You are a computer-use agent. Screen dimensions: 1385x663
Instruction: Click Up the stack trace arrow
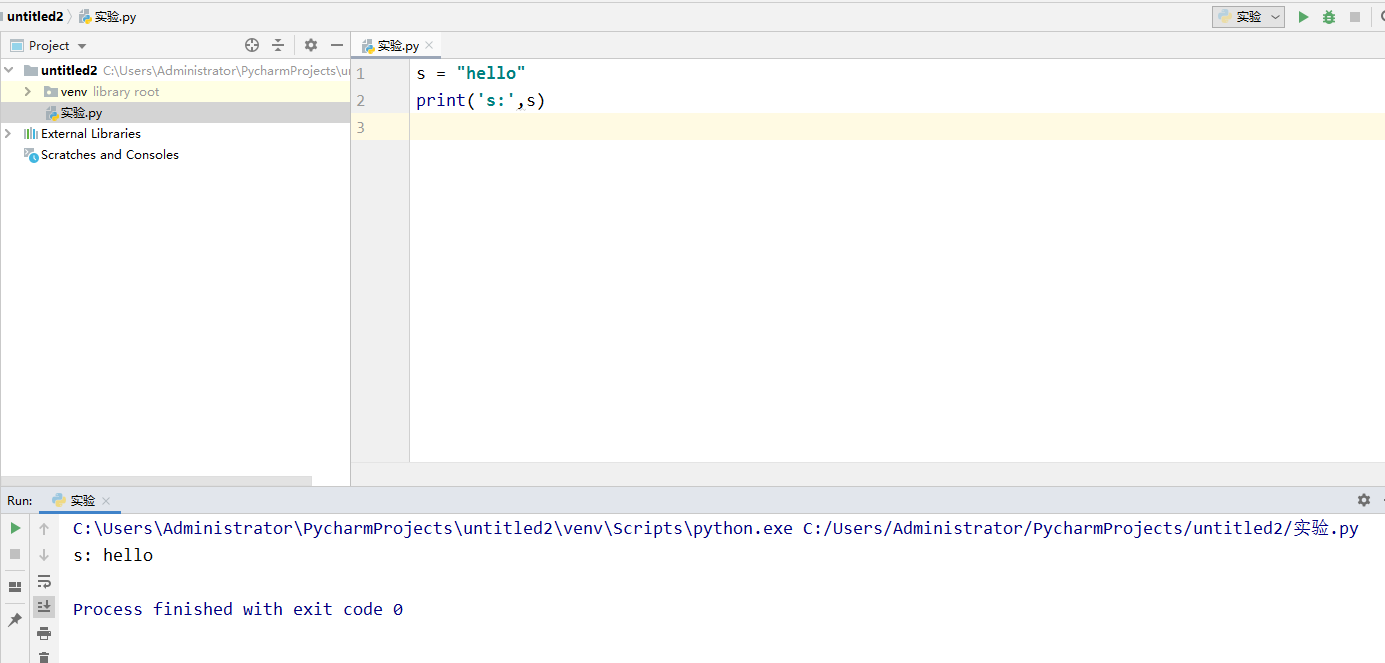[44, 528]
